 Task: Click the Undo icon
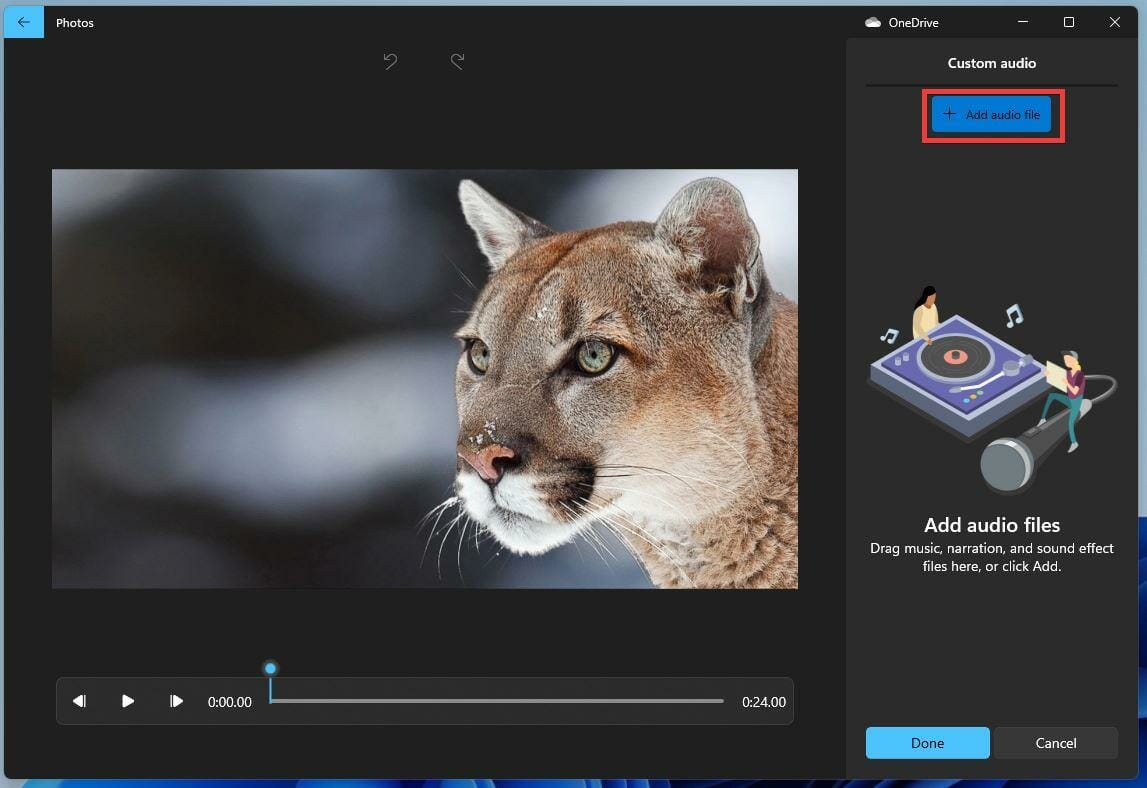pyautogui.click(x=390, y=61)
